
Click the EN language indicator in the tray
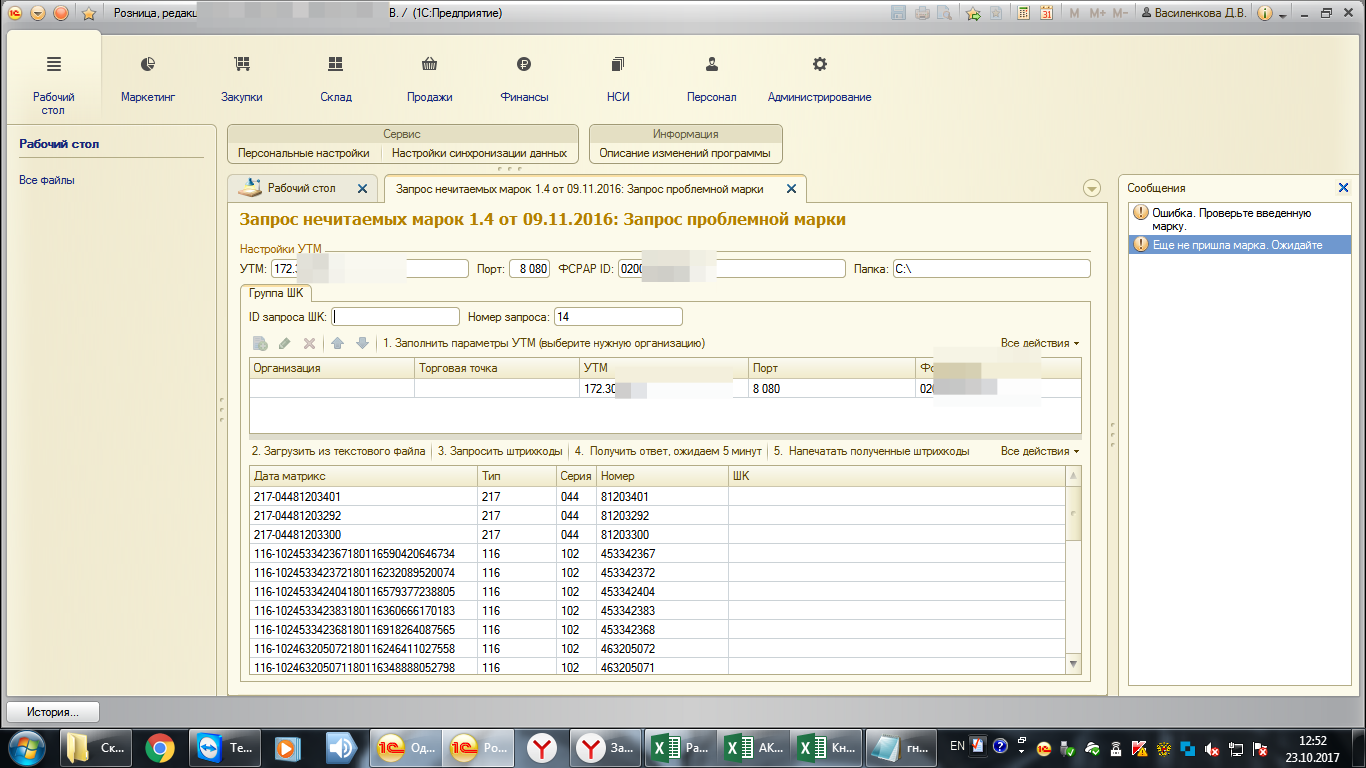957,746
